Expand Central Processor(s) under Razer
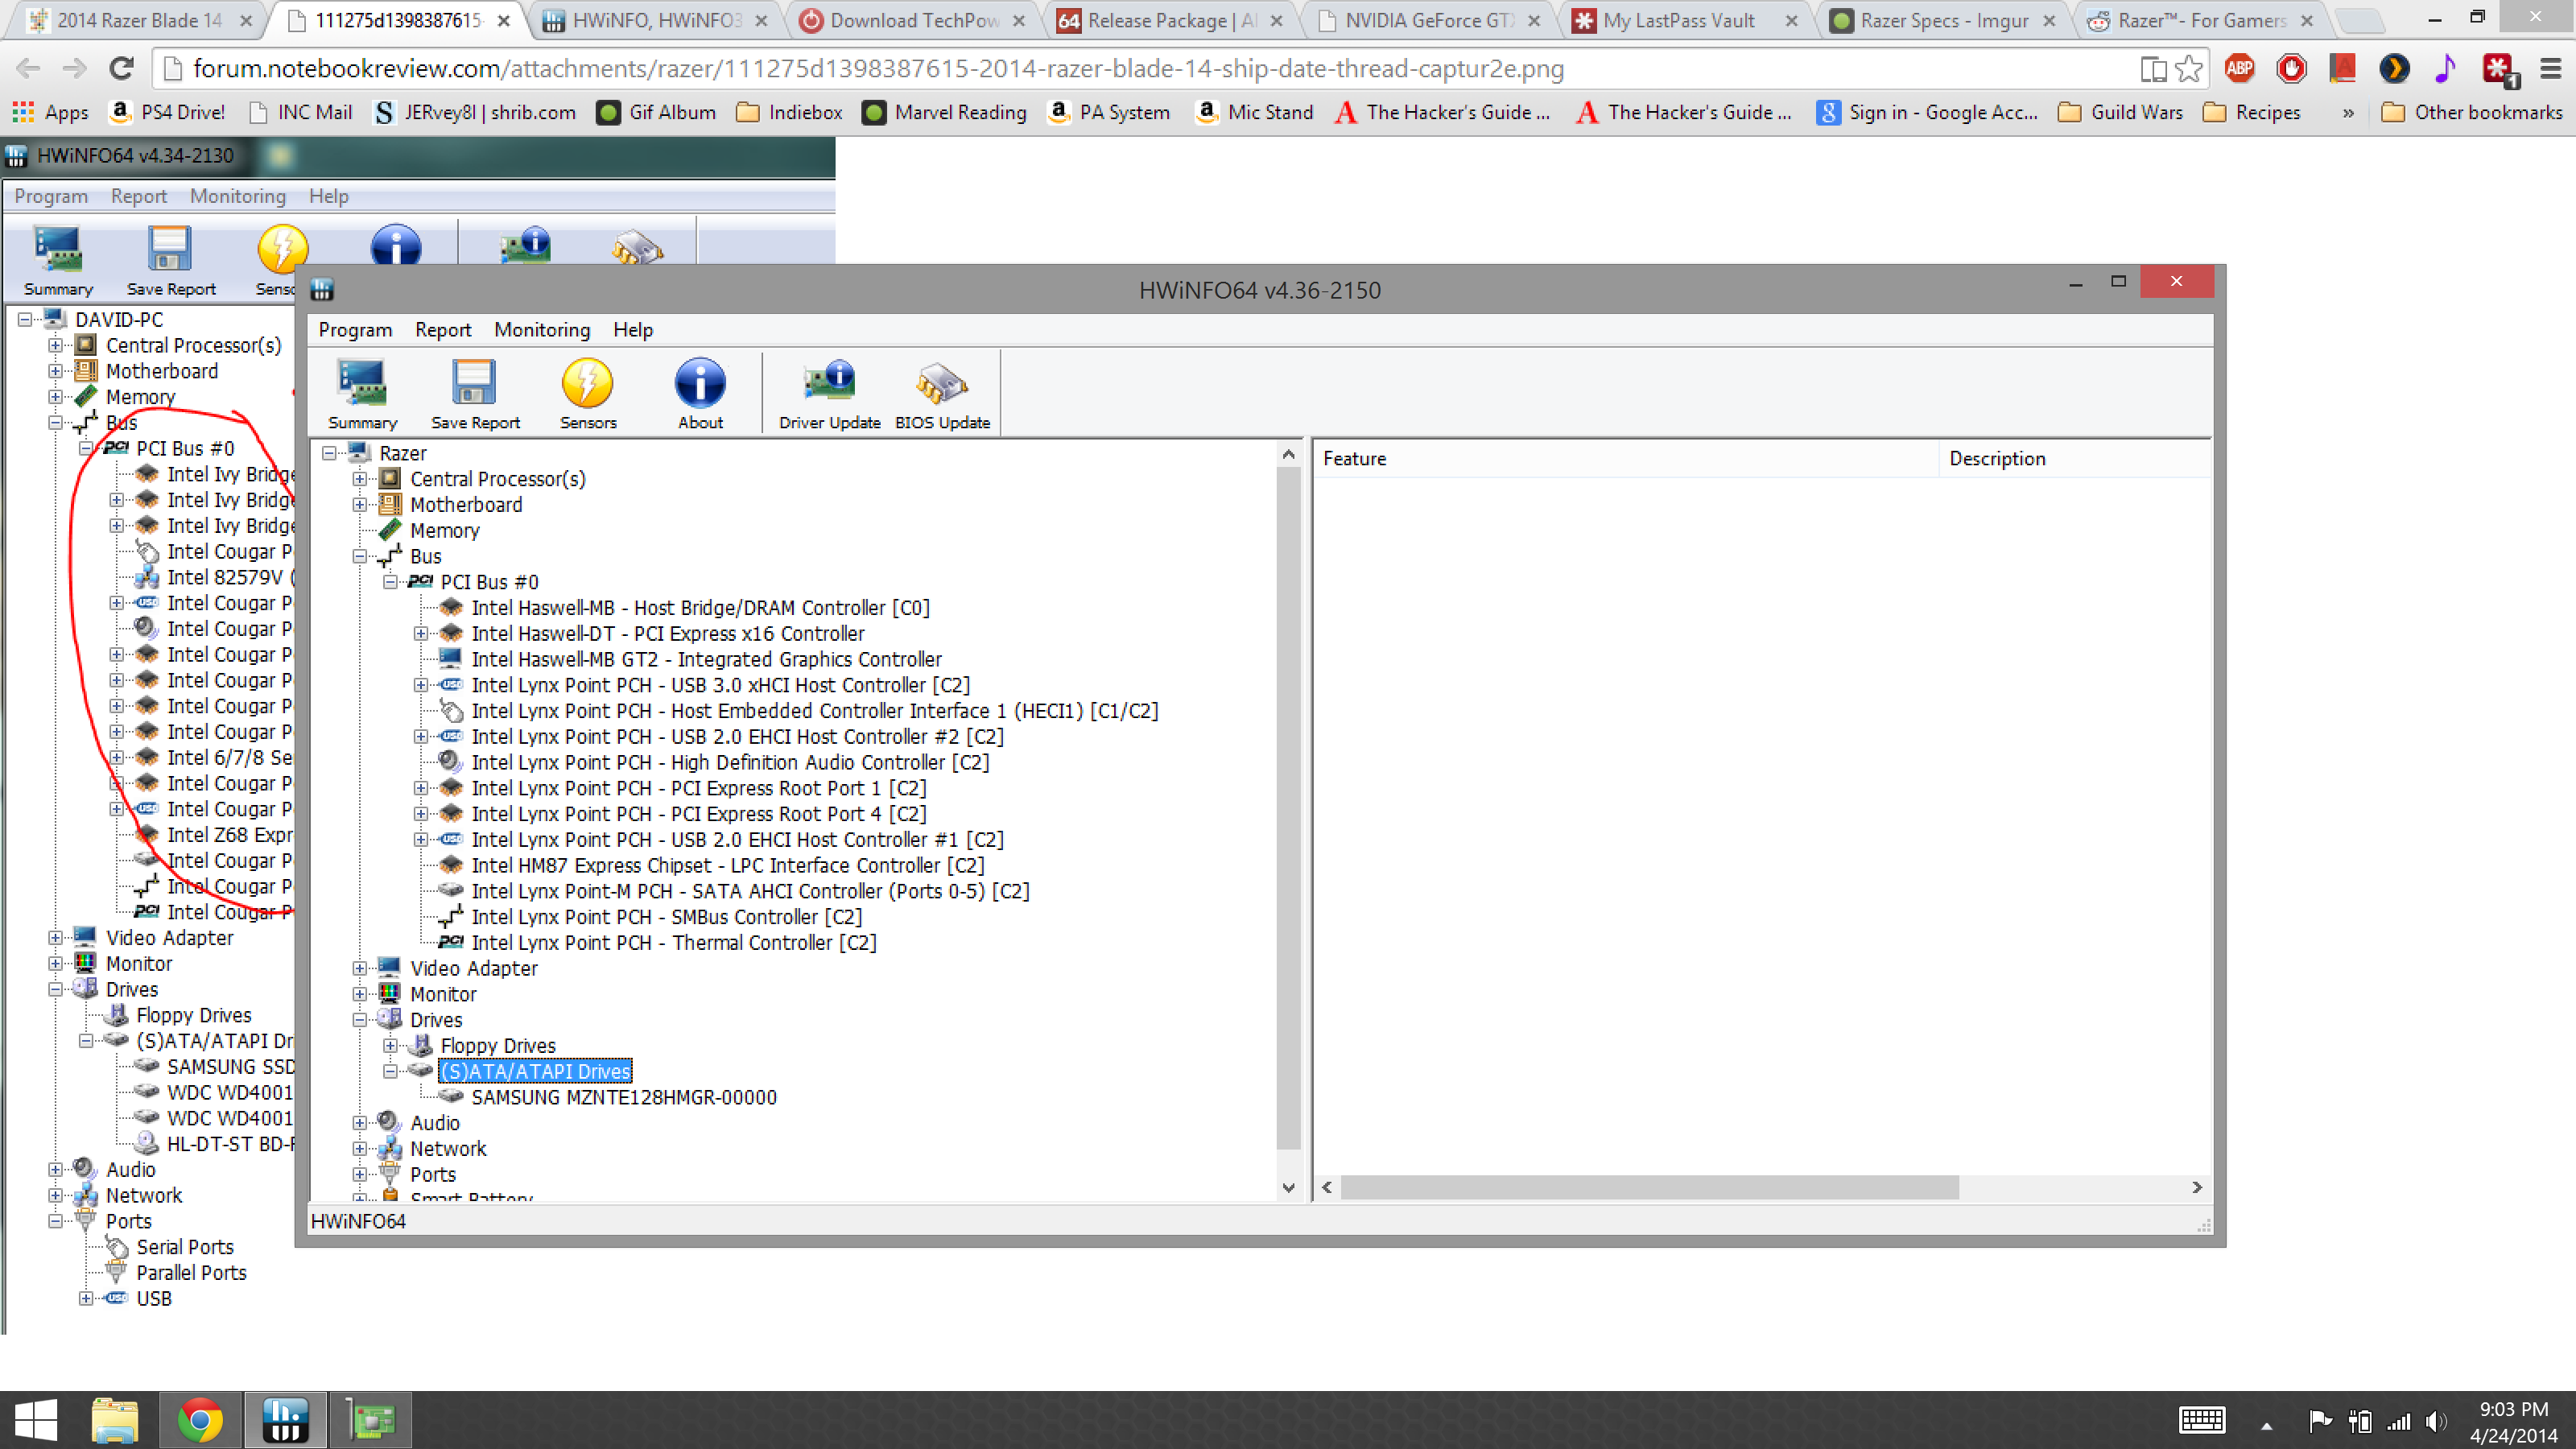The width and height of the screenshot is (2576, 1449). (x=360, y=479)
